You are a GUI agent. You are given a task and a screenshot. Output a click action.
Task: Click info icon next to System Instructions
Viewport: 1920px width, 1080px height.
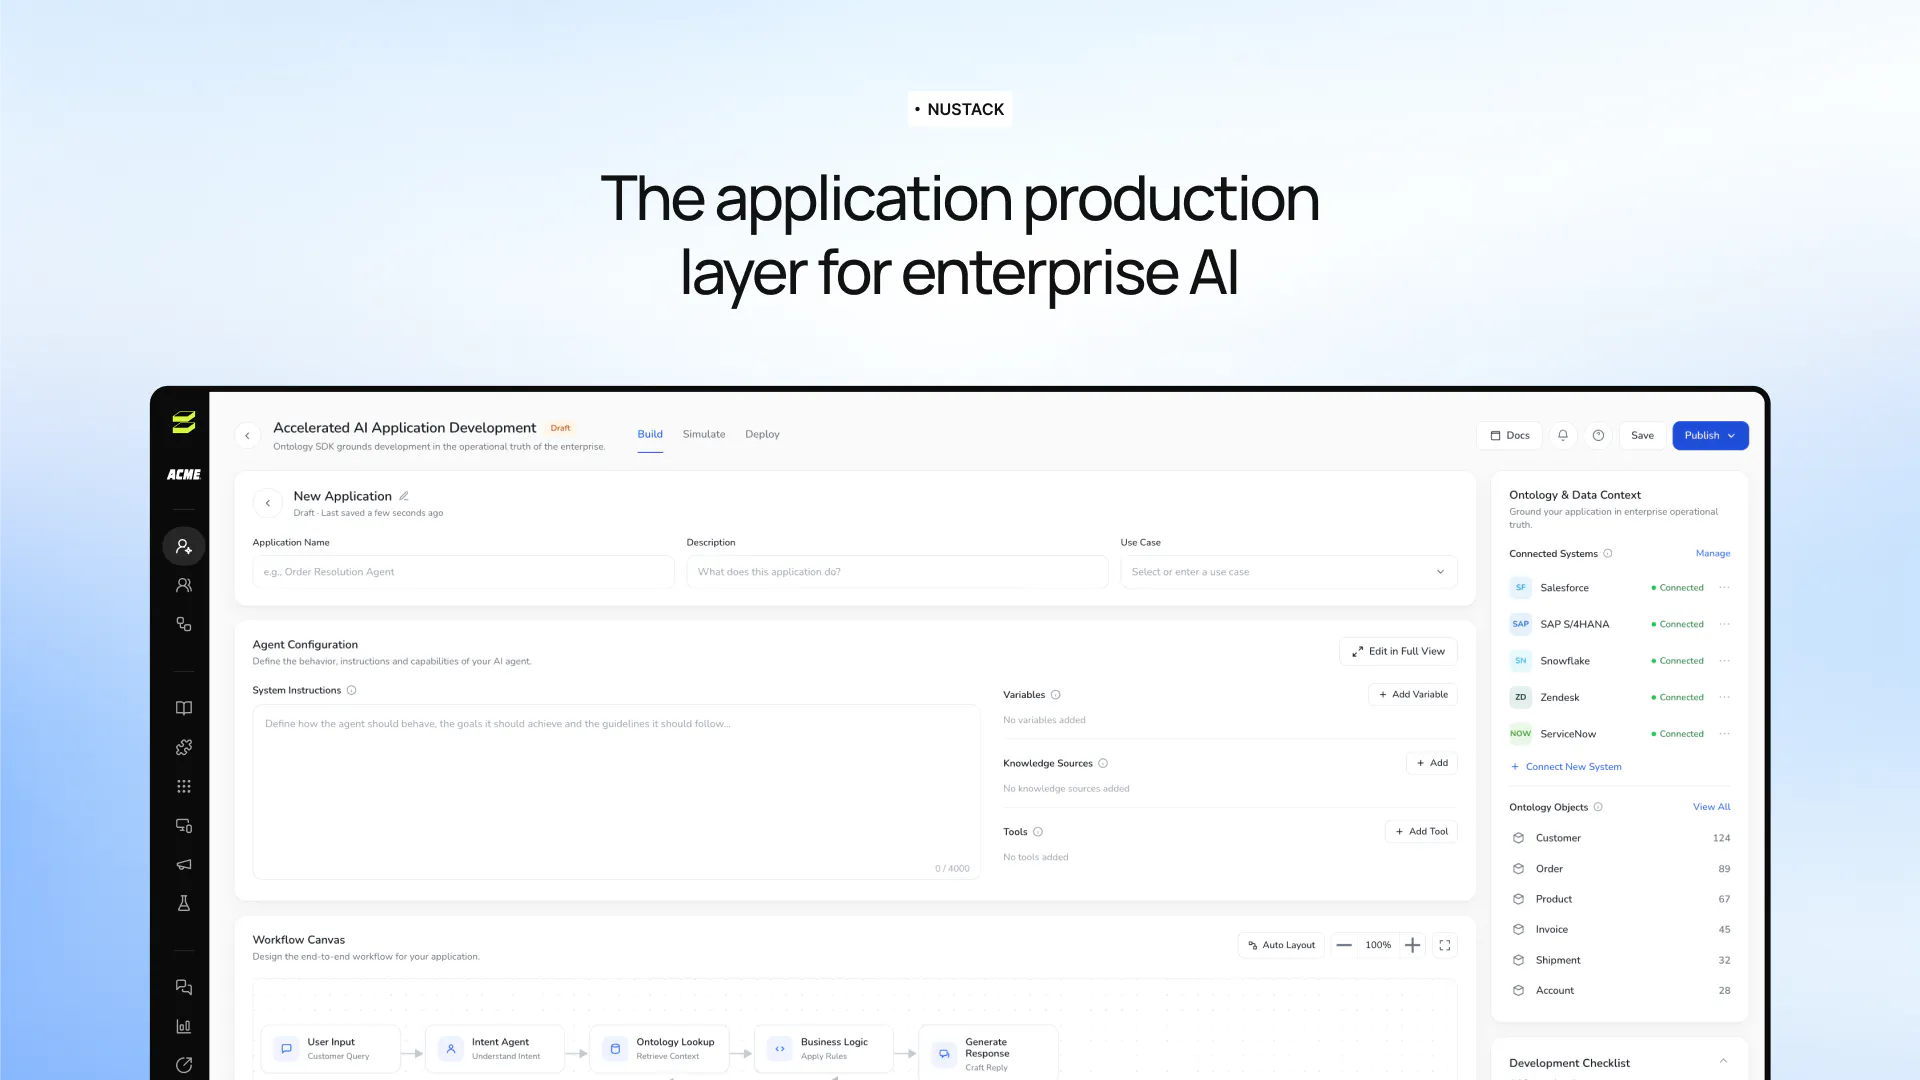coord(351,690)
